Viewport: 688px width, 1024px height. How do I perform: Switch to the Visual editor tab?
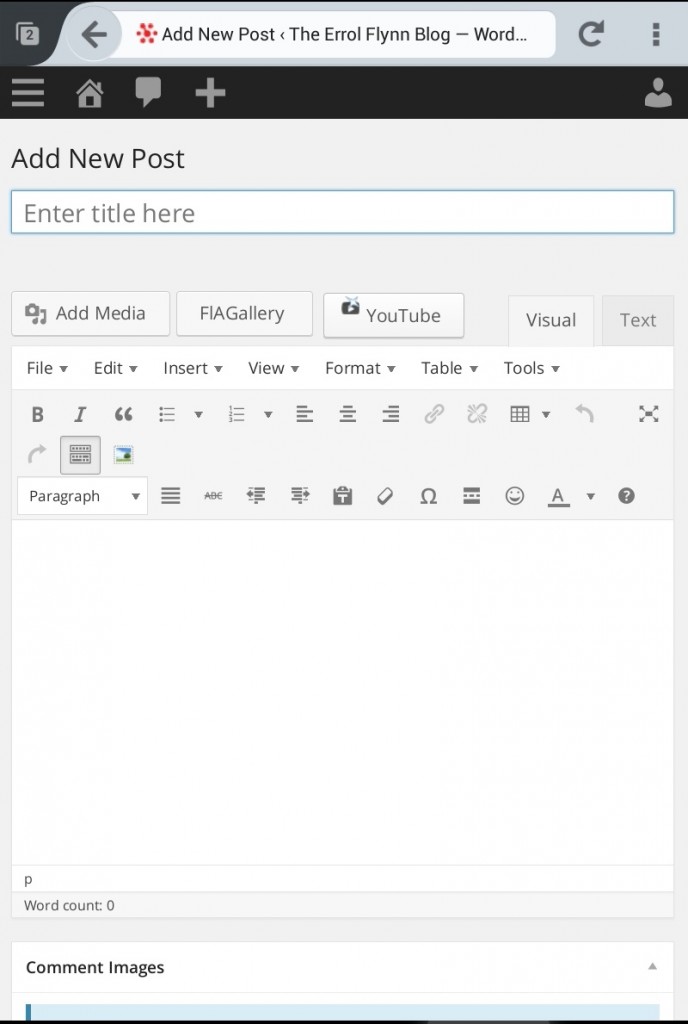(x=551, y=320)
